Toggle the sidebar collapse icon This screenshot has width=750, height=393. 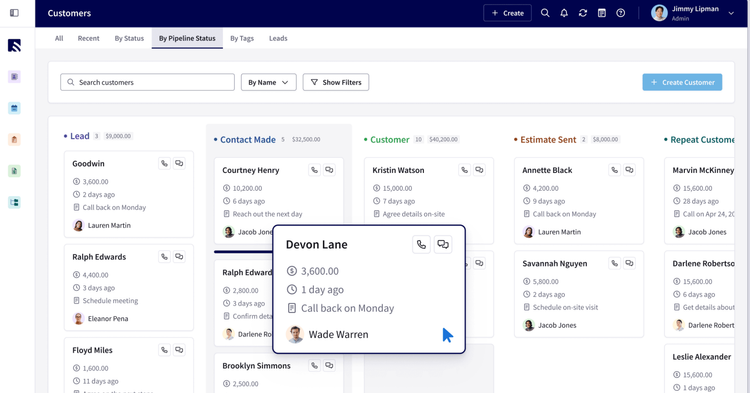click(x=14, y=13)
